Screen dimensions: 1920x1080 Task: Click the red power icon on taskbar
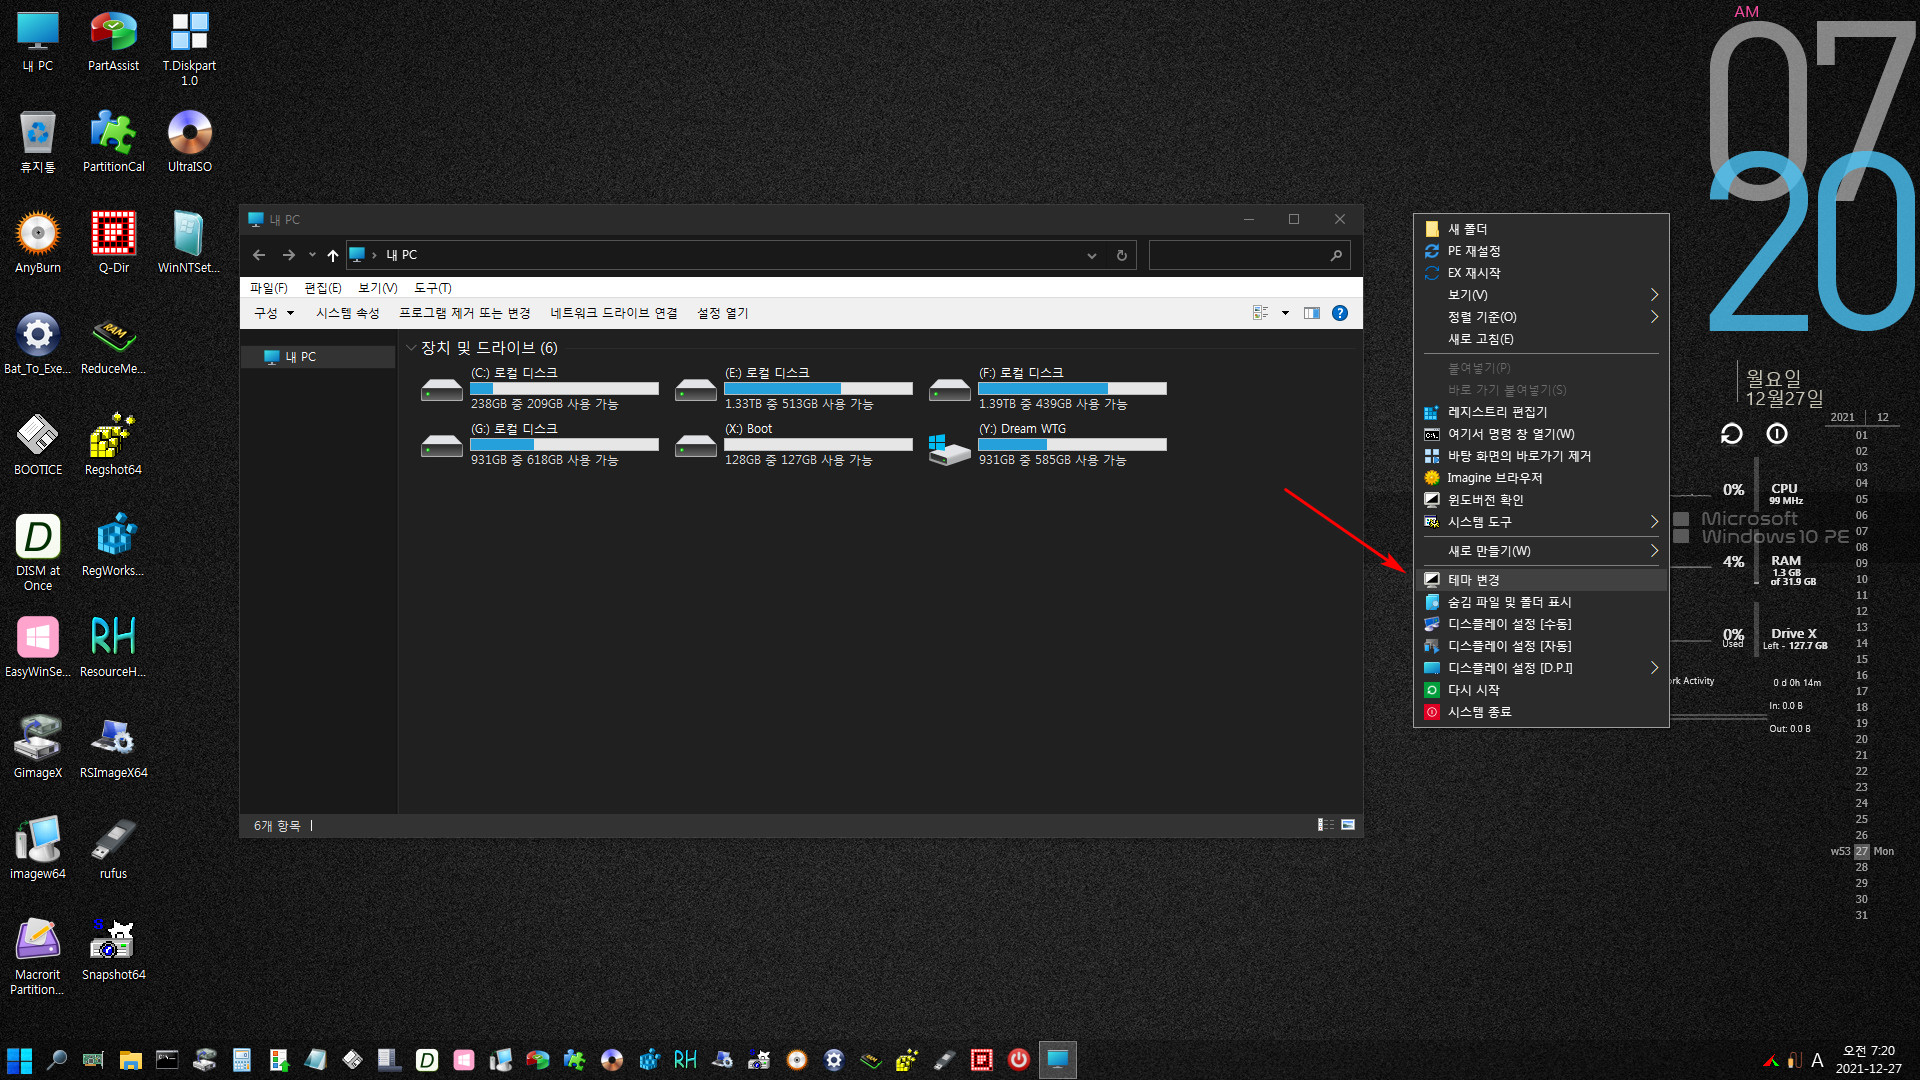point(1019,1060)
